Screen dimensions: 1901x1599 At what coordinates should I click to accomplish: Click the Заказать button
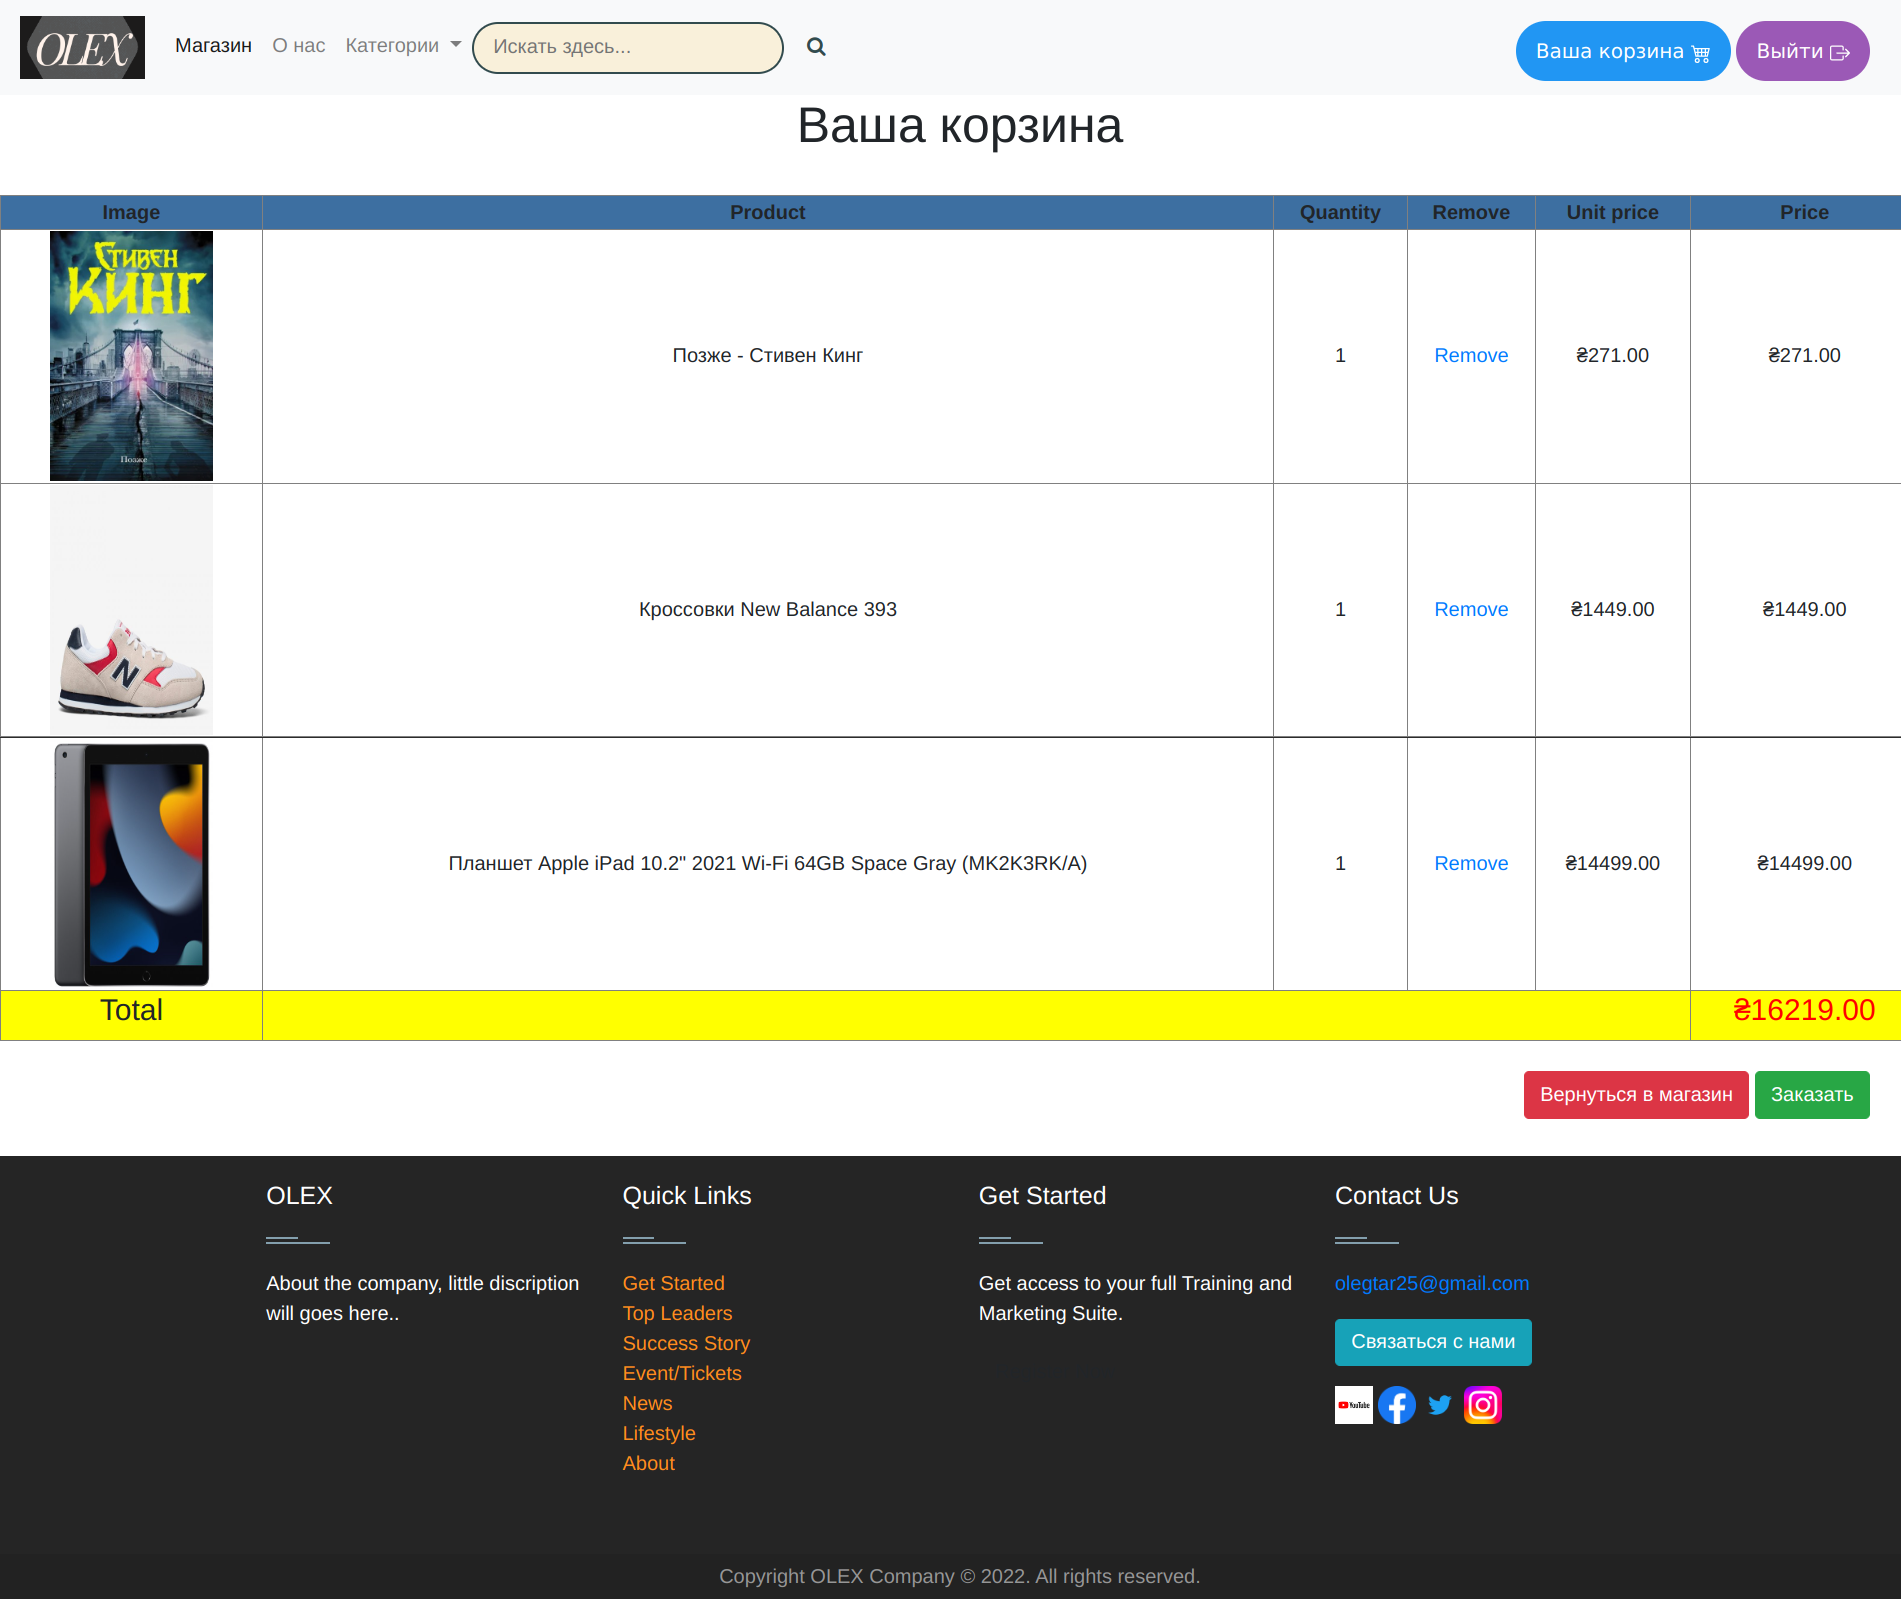point(1812,1094)
